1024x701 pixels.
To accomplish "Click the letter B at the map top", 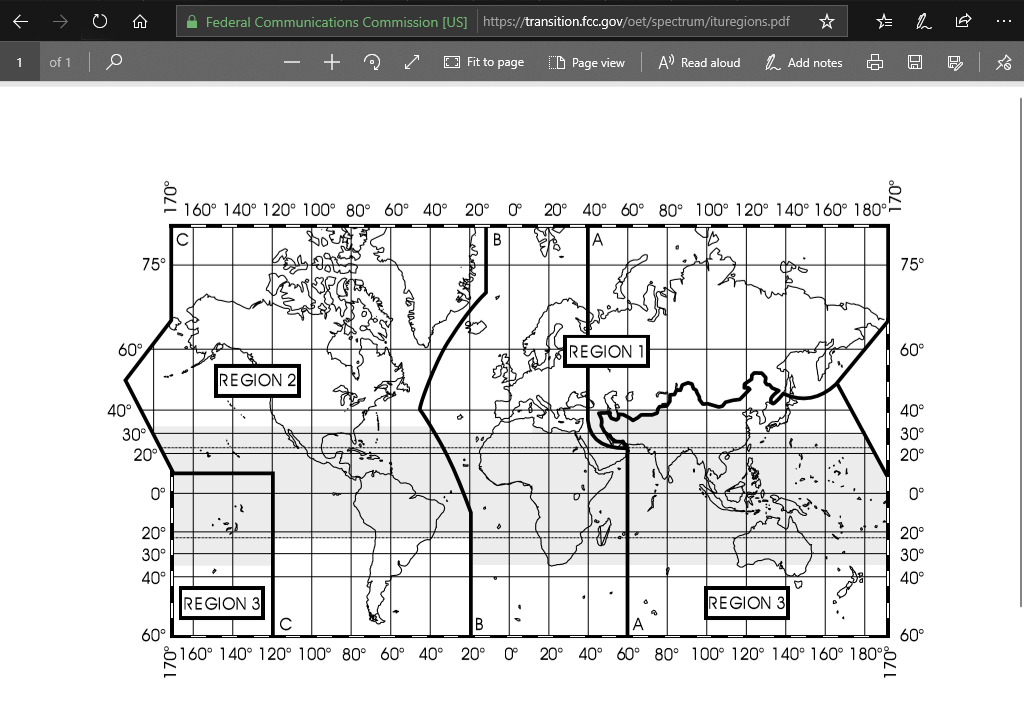I will [497, 240].
